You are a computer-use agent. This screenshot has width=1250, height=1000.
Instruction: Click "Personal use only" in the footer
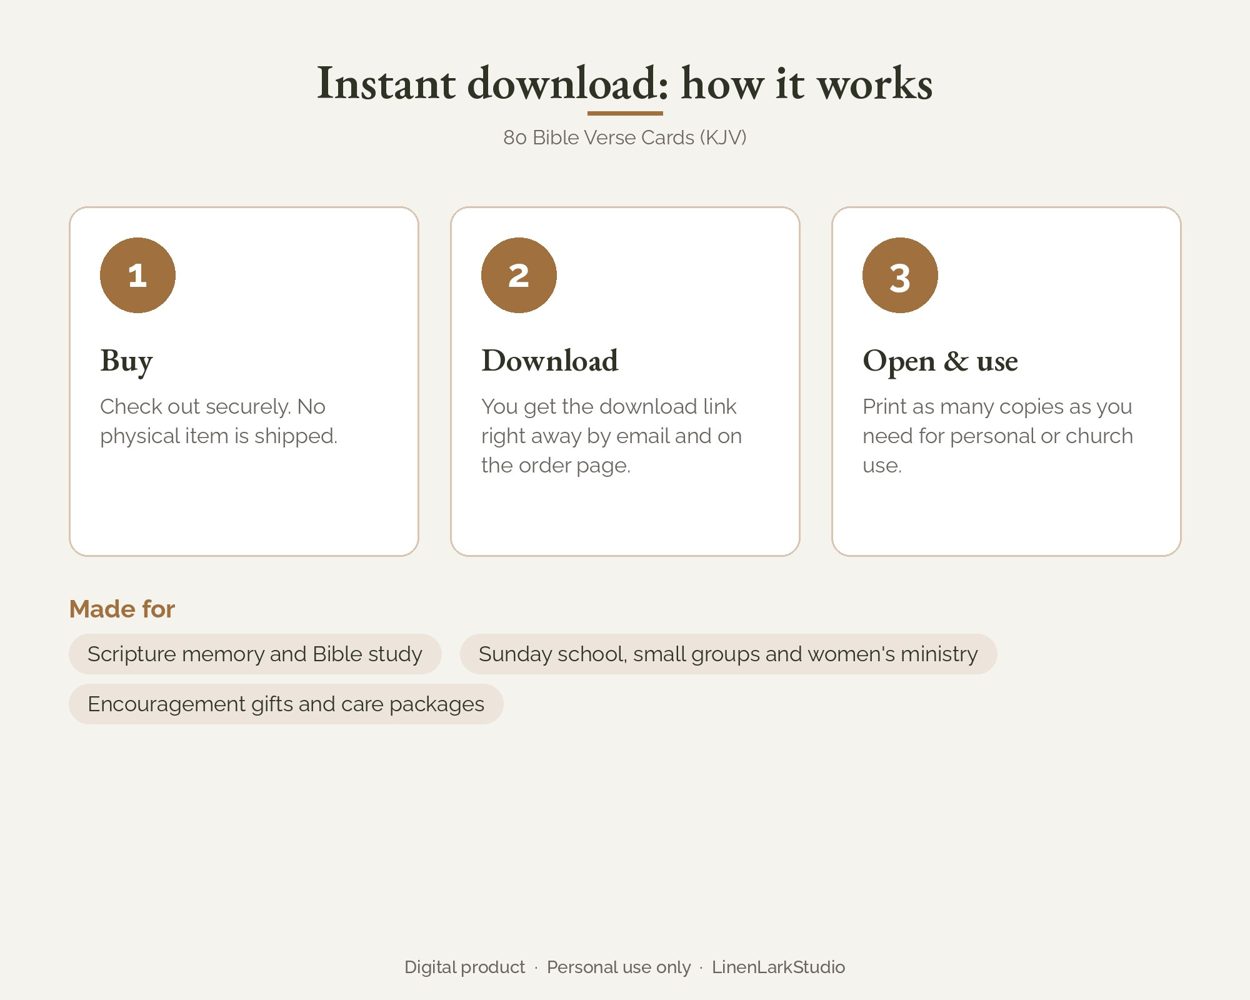(619, 967)
